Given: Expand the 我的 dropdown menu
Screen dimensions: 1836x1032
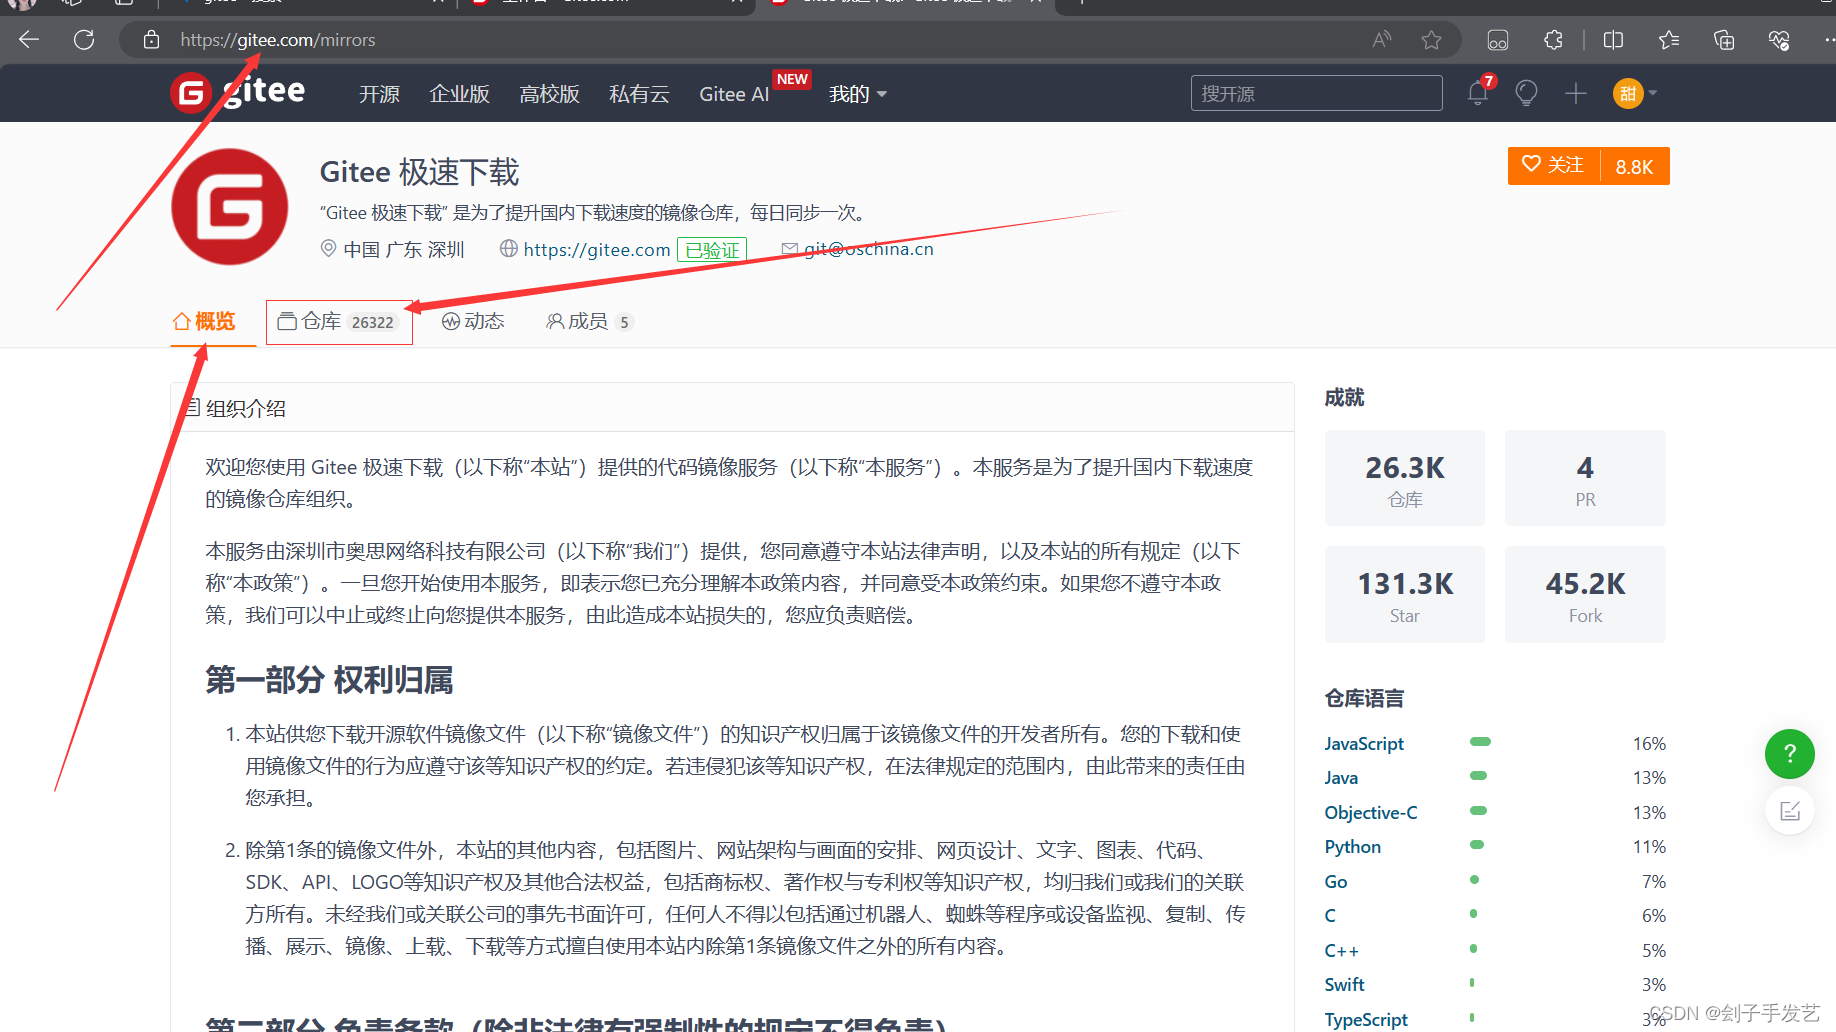Looking at the screenshot, I should (x=858, y=94).
